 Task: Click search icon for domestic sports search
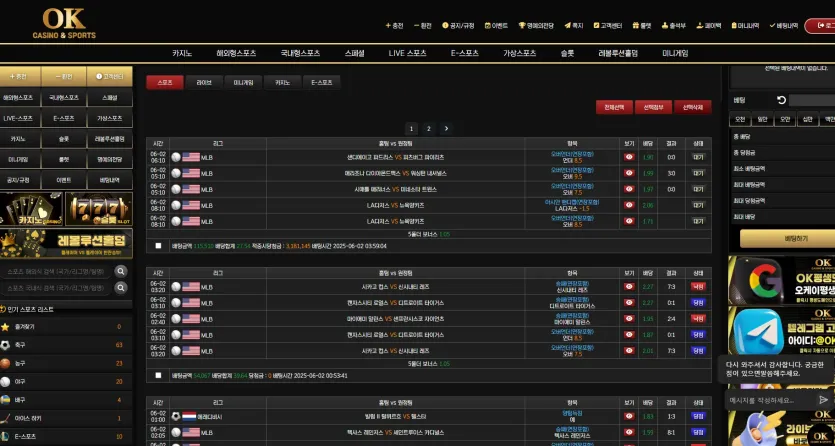[121, 288]
